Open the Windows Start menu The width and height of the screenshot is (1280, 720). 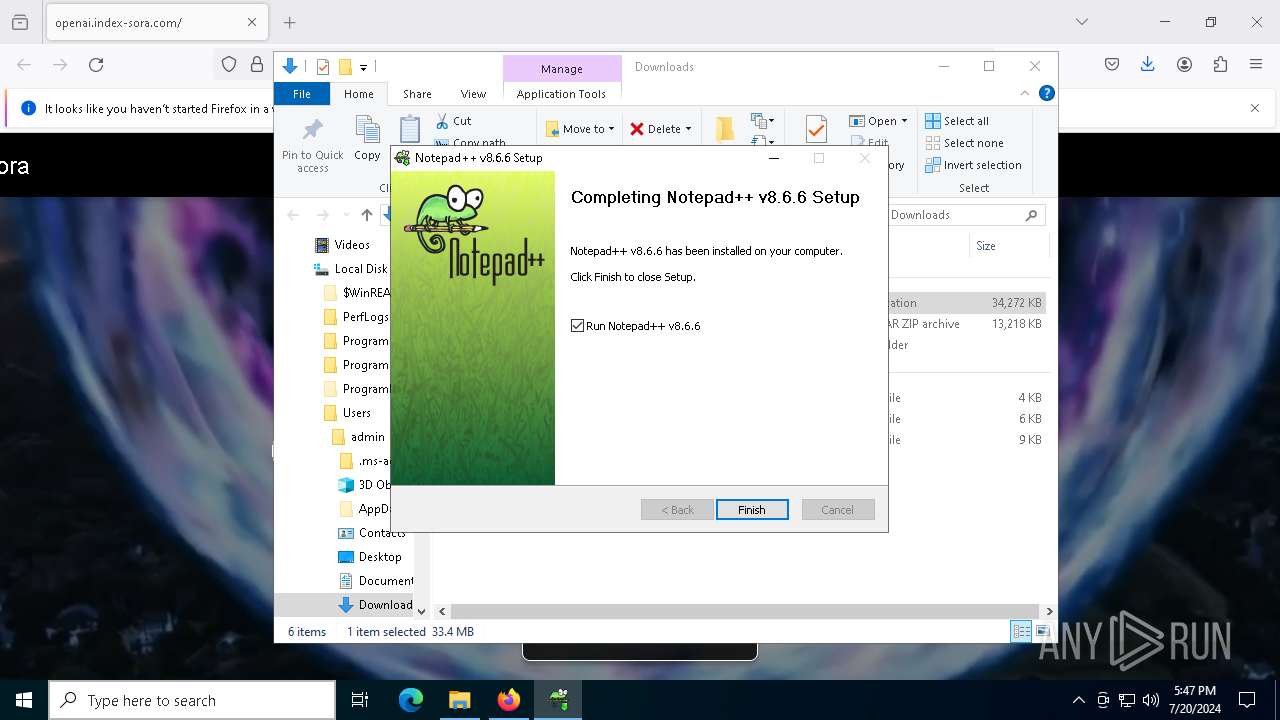(x=24, y=700)
